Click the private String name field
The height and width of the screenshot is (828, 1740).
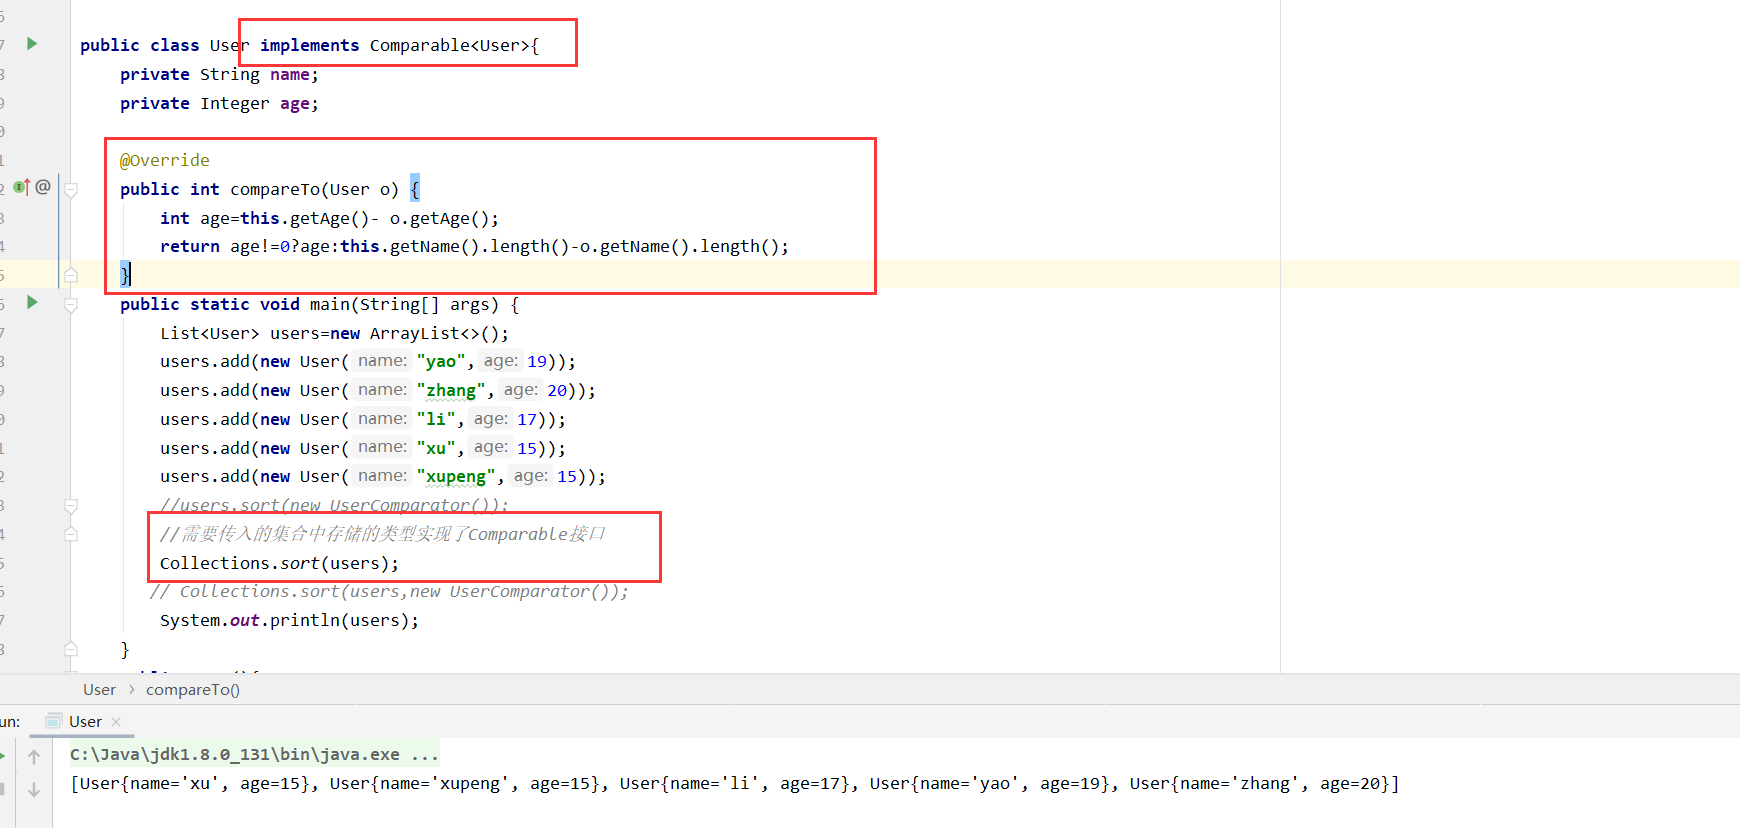point(219,74)
